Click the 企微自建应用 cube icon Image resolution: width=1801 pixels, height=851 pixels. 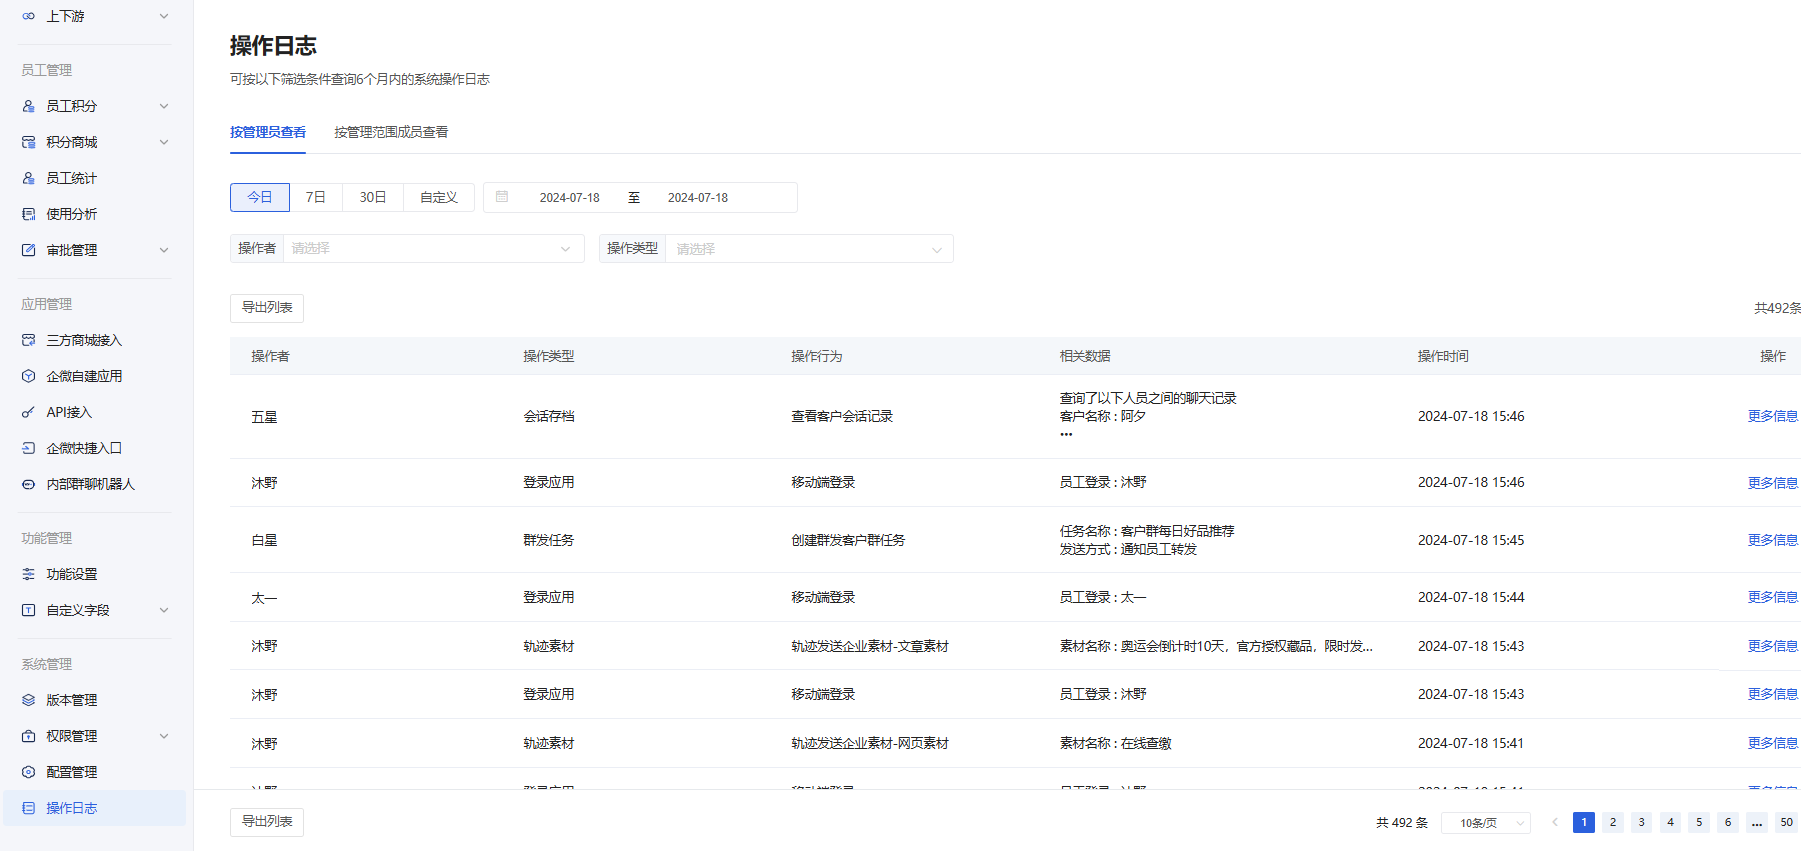(28, 376)
